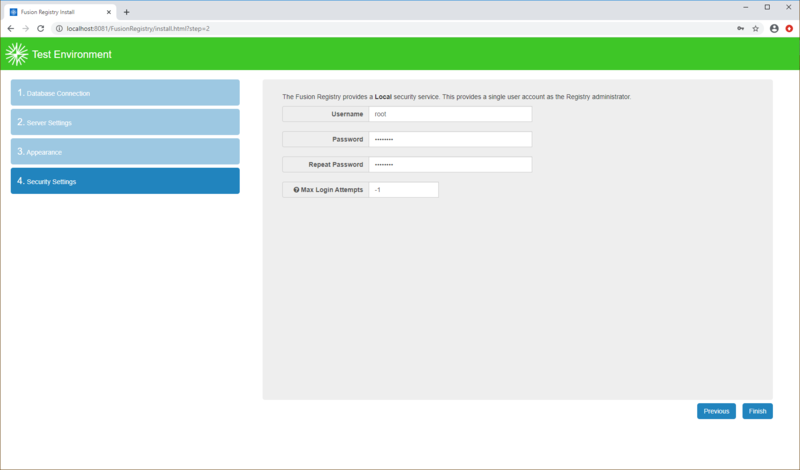The image size is (800, 470).
Task: Reload the Fusion Registry install page
Action: pyautogui.click(x=40, y=29)
